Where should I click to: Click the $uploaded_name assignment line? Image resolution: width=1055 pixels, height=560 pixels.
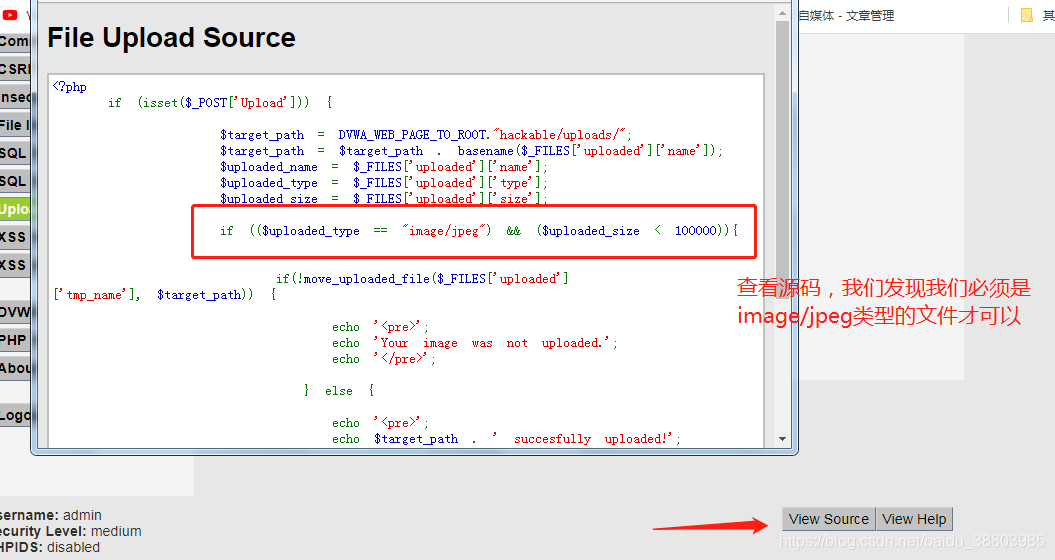pos(384,167)
